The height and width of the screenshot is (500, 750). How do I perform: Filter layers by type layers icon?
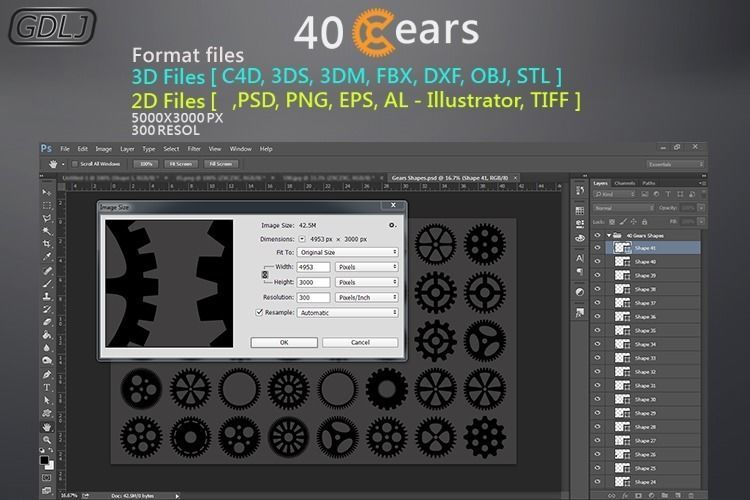point(668,194)
